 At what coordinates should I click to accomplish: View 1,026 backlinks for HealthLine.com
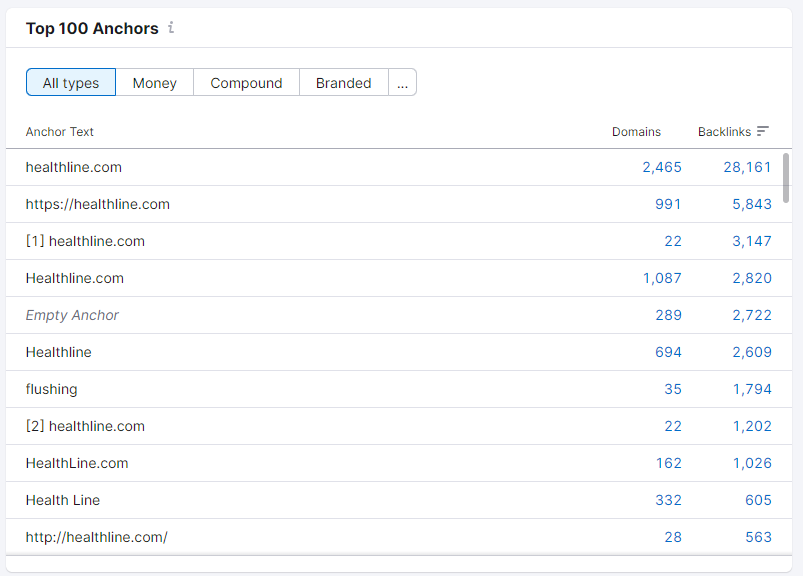[x=752, y=463]
